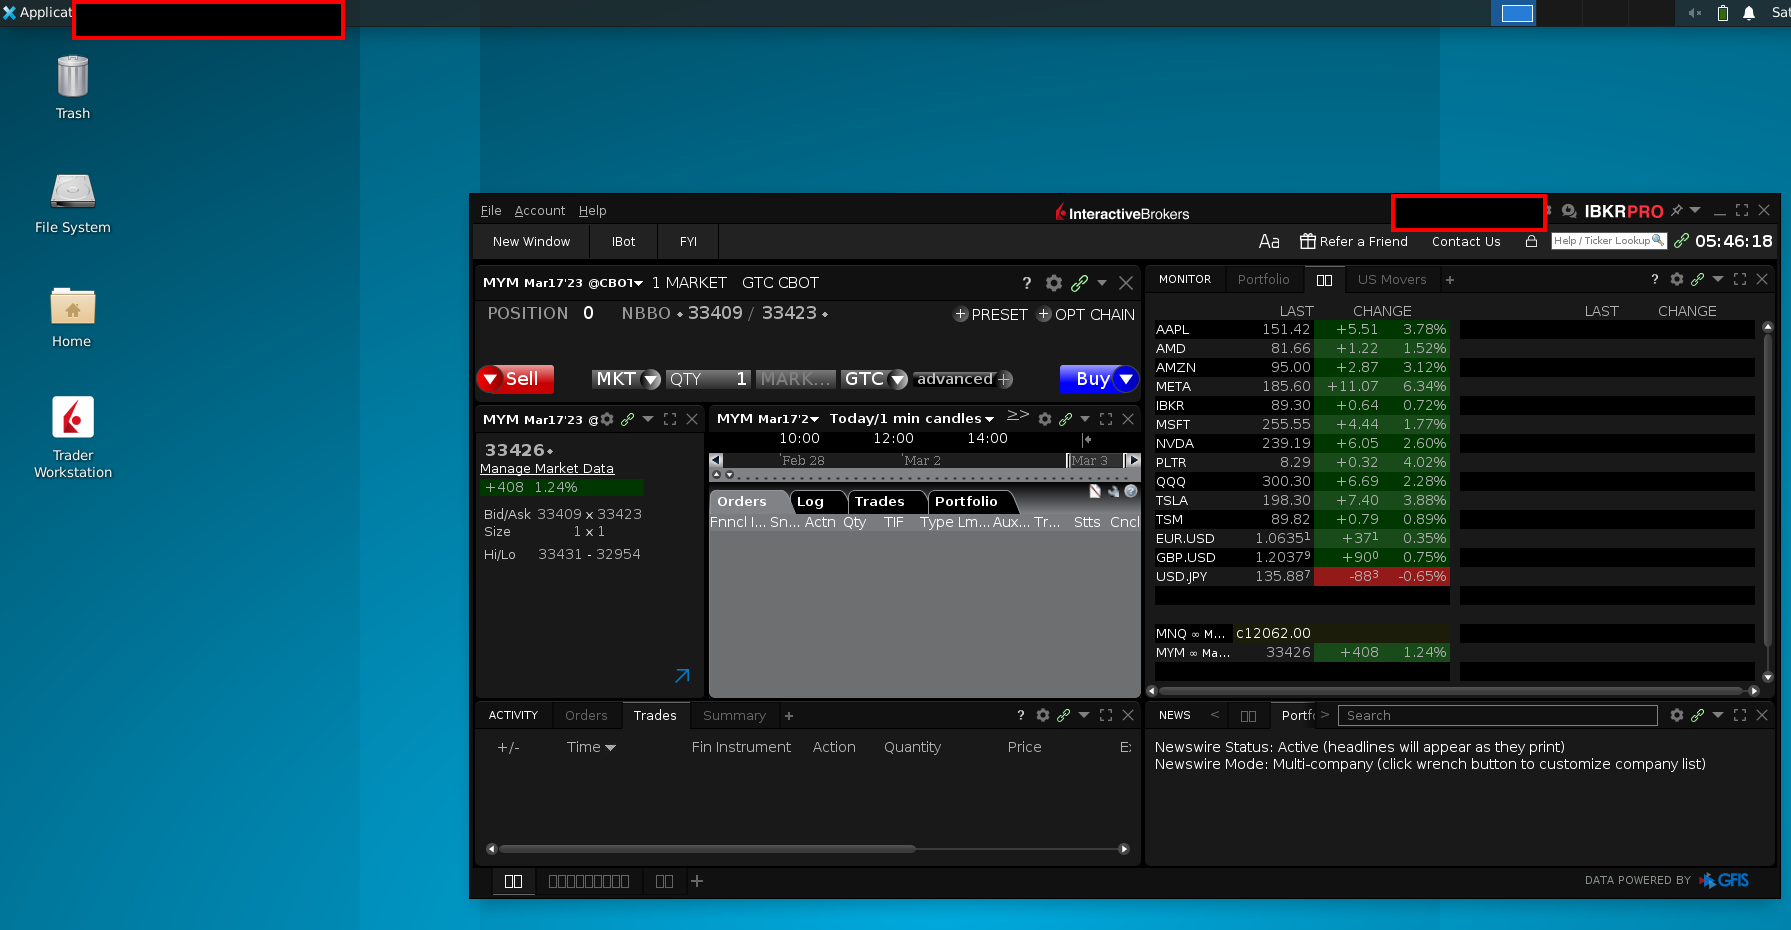The height and width of the screenshot is (930, 1791).
Task: Expand the advanced order options
Action: 964,379
